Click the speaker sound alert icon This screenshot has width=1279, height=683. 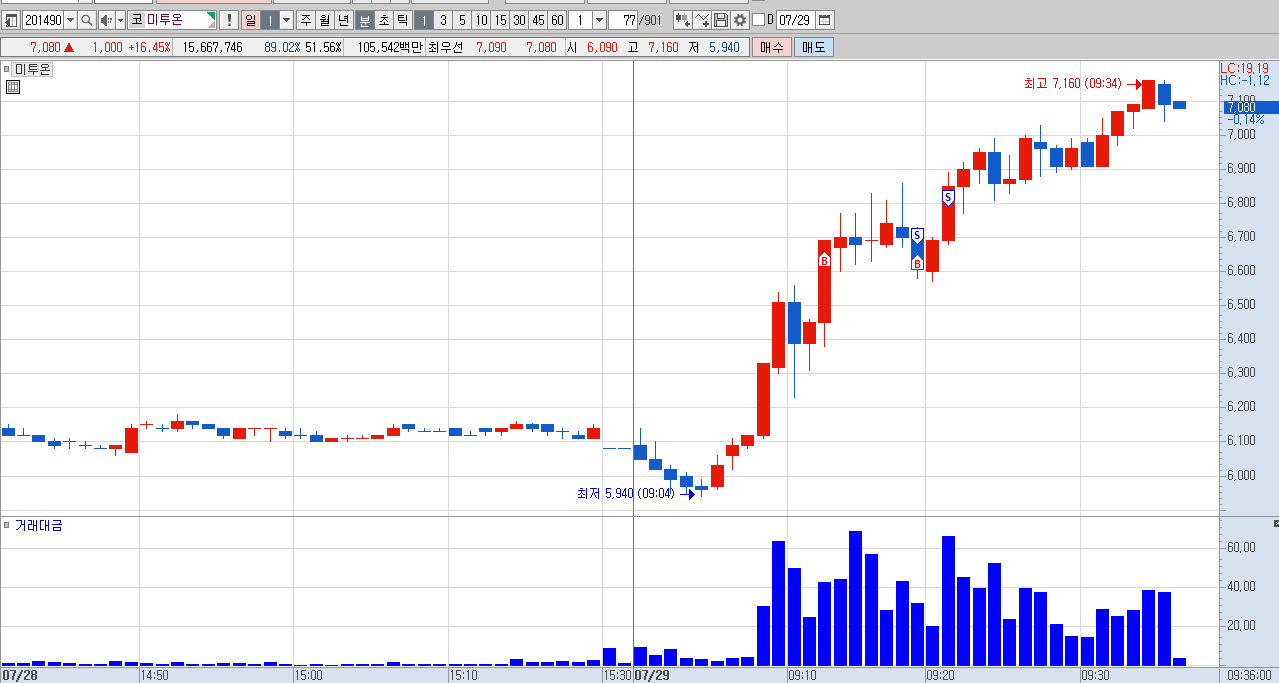[106, 20]
